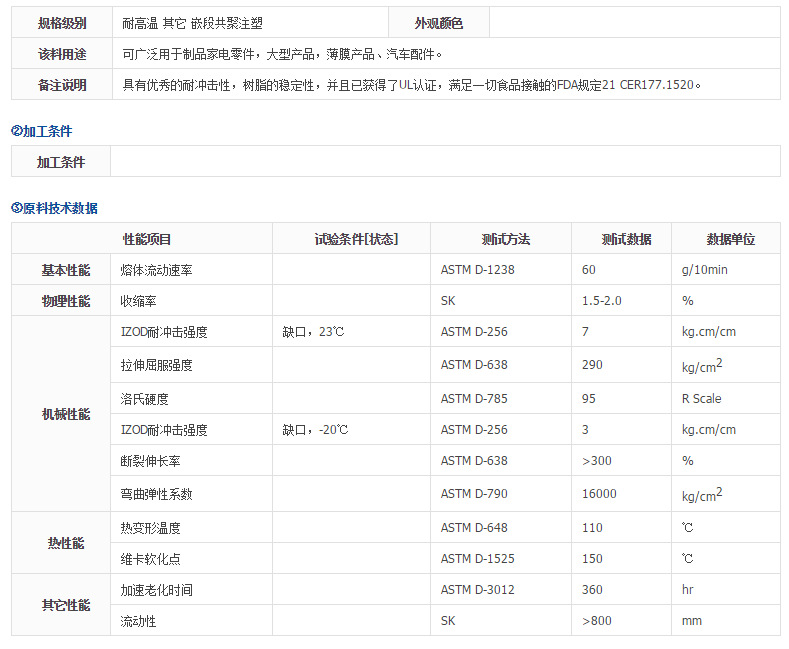Click the 该料用途 row label

click(x=62, y=54)
